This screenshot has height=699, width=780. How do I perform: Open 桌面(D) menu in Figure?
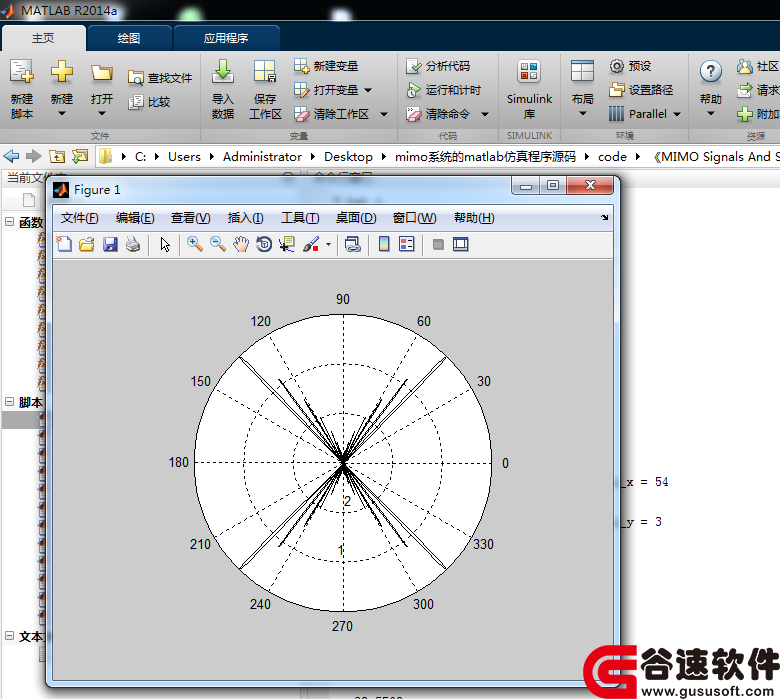click(356, 218)
